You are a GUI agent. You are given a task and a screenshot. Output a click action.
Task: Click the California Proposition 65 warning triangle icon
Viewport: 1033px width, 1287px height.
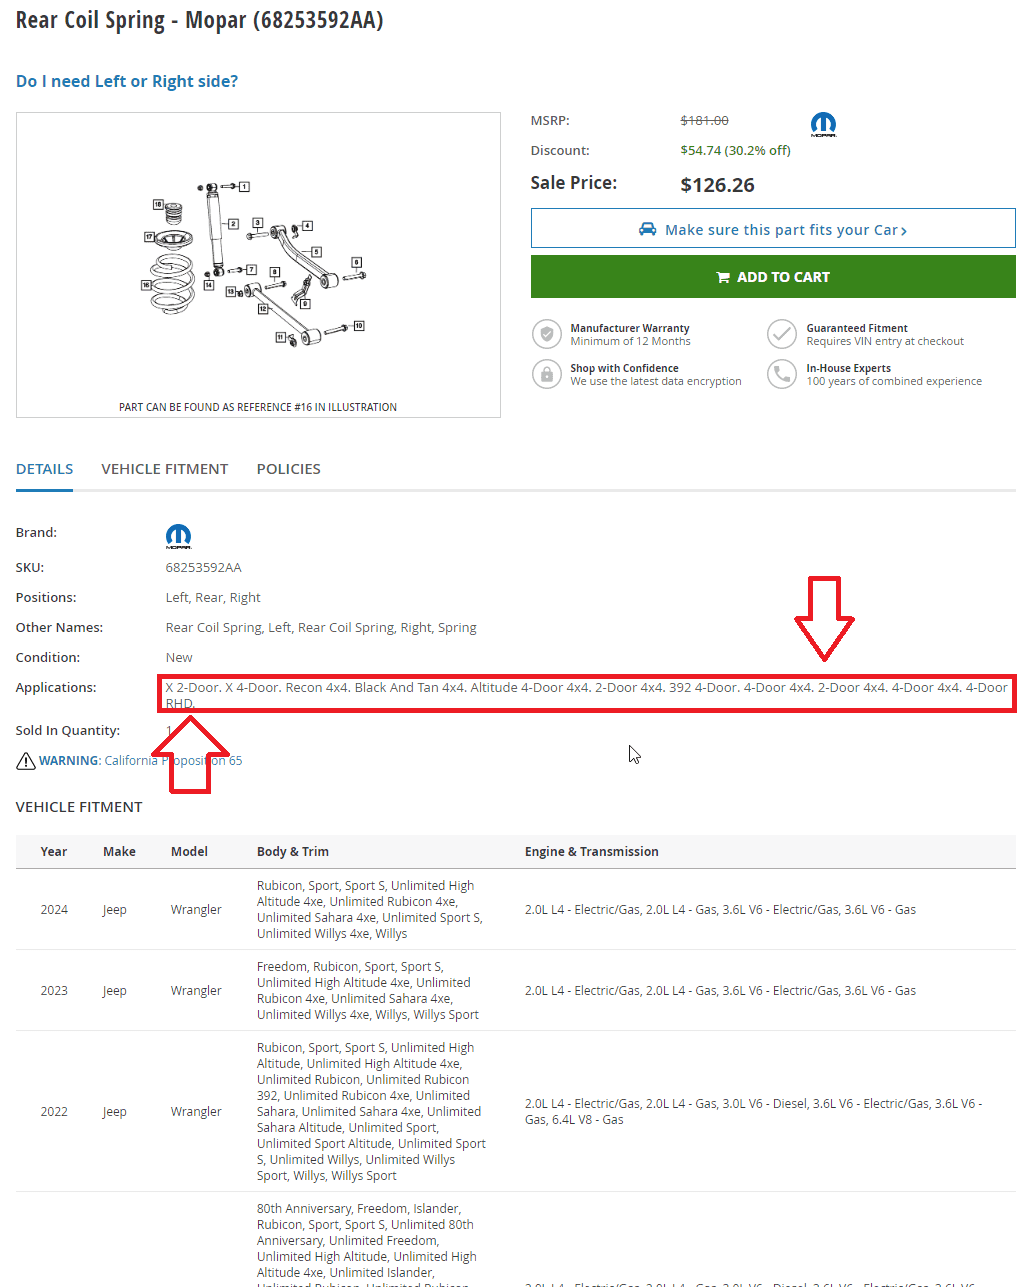(x=26, y=761)
